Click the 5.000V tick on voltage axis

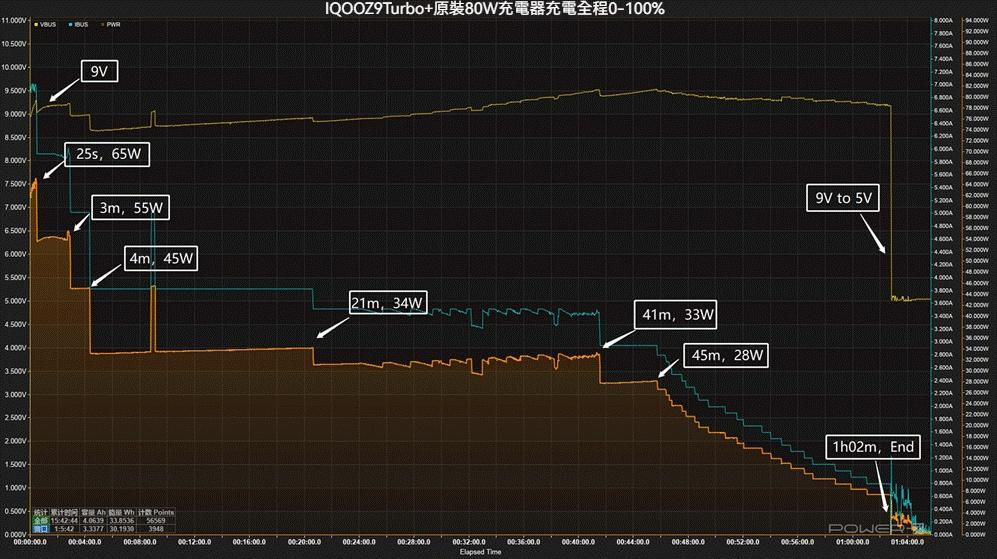15,301
